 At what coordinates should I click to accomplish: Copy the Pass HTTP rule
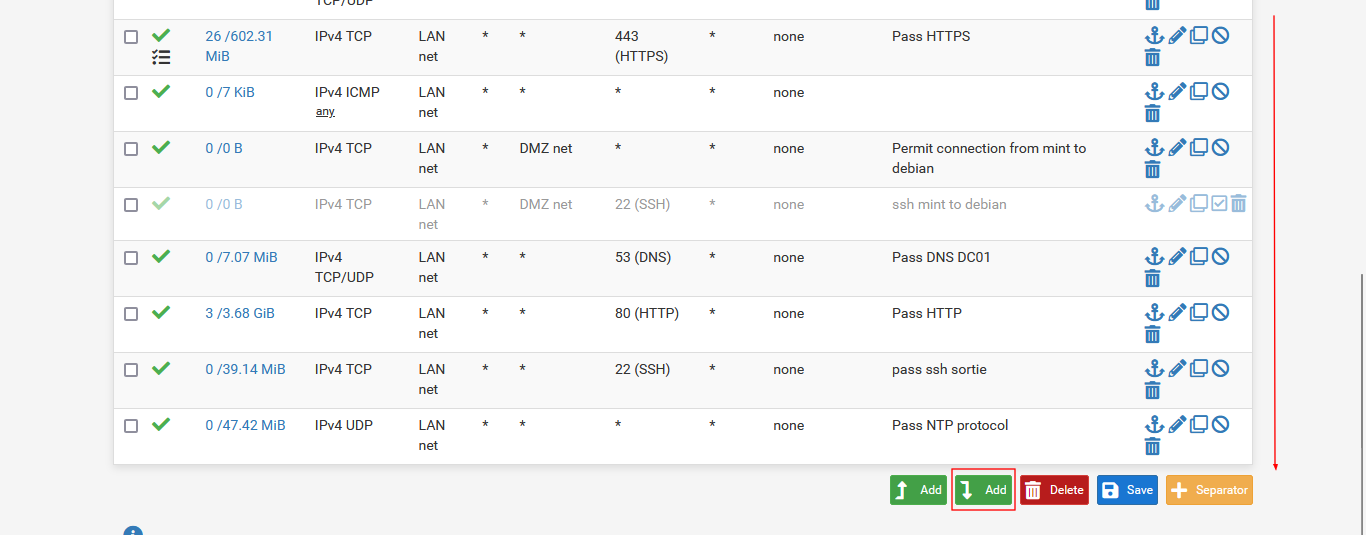pyautogui.click(x=1198, y=313)
